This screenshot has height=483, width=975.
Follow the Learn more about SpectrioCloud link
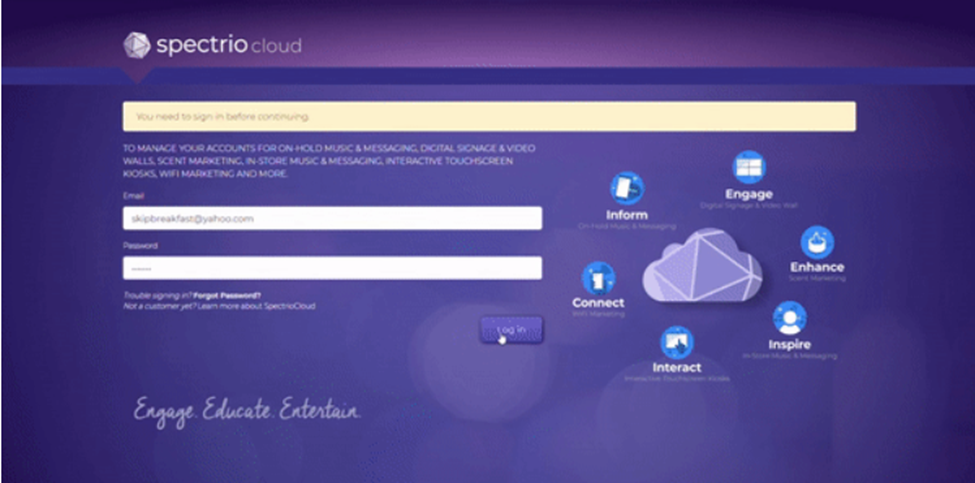[x=256, y=306]
